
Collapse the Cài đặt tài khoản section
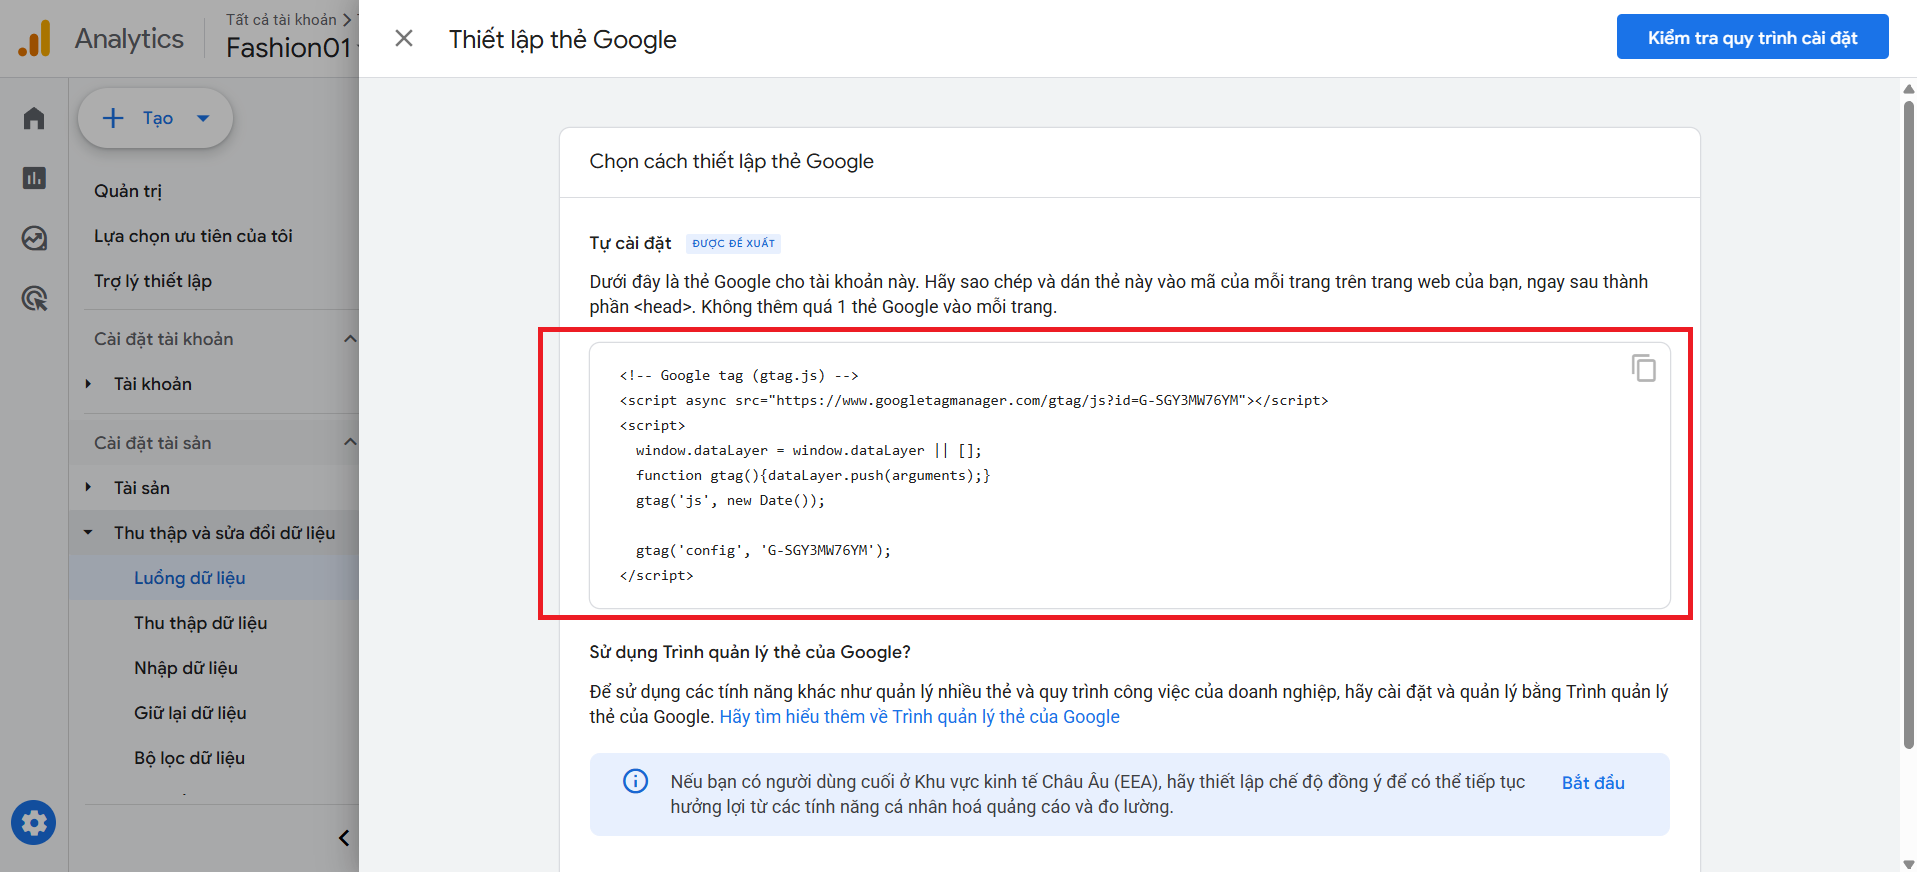click(x=349, y=339)
